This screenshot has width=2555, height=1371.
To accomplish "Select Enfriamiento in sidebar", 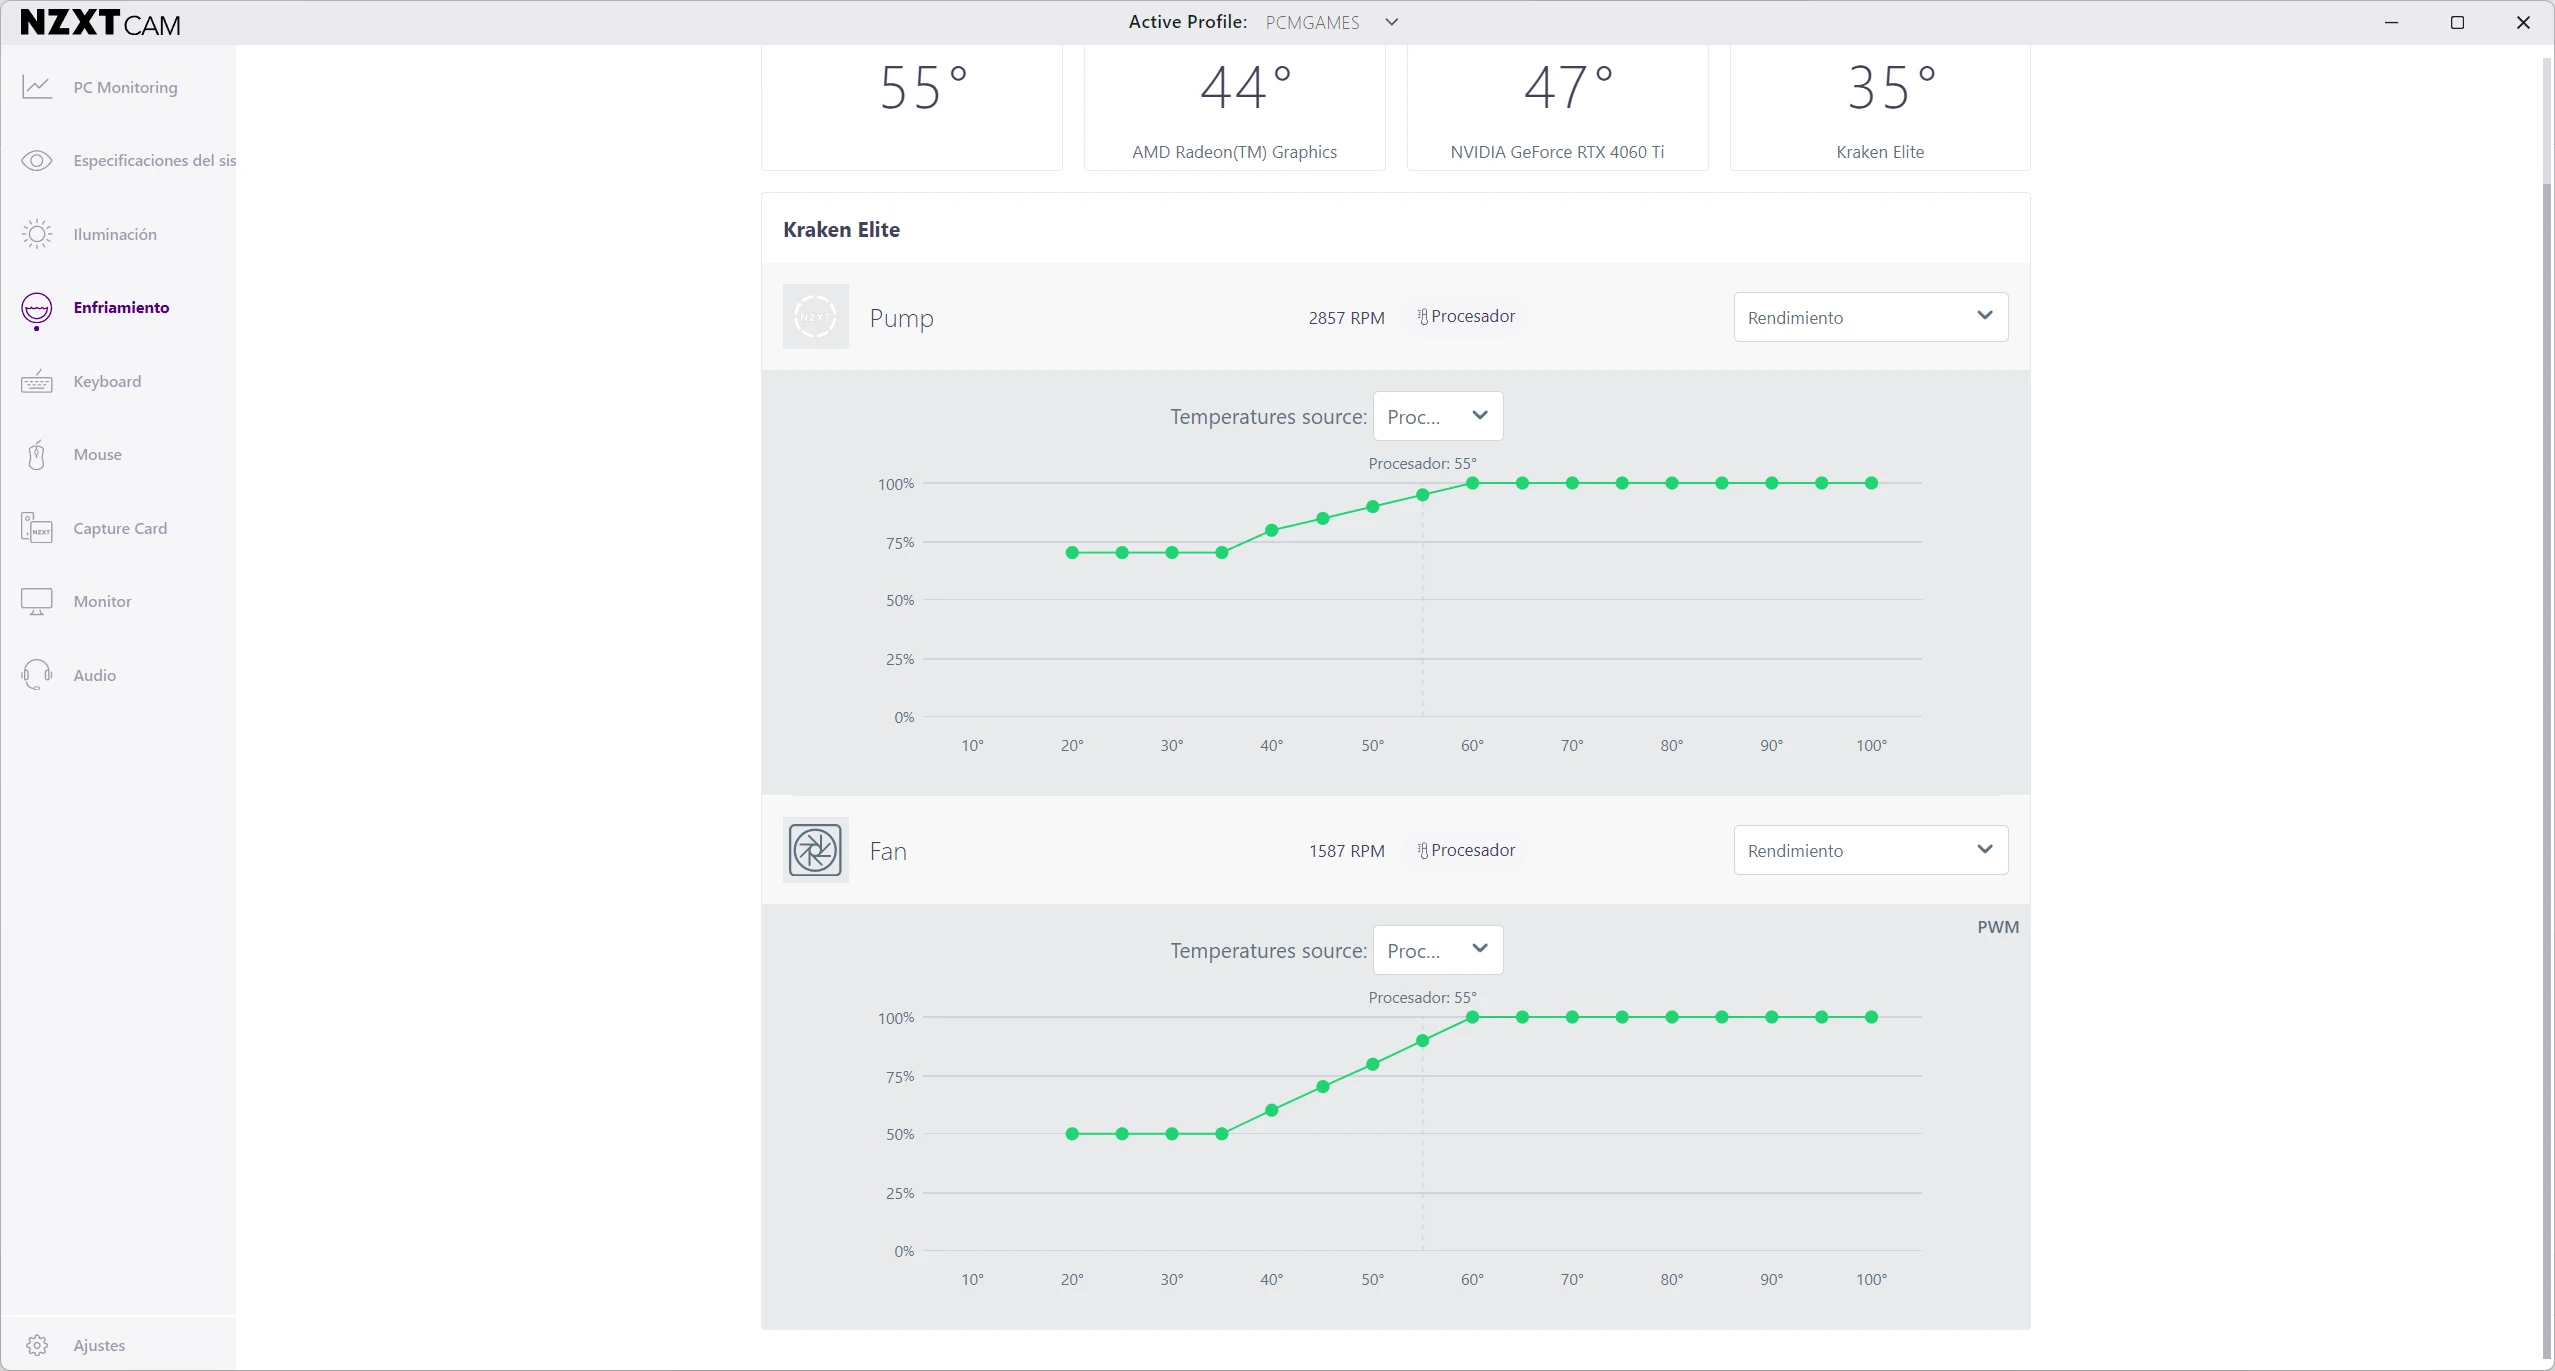I will (x=121, y=307).
